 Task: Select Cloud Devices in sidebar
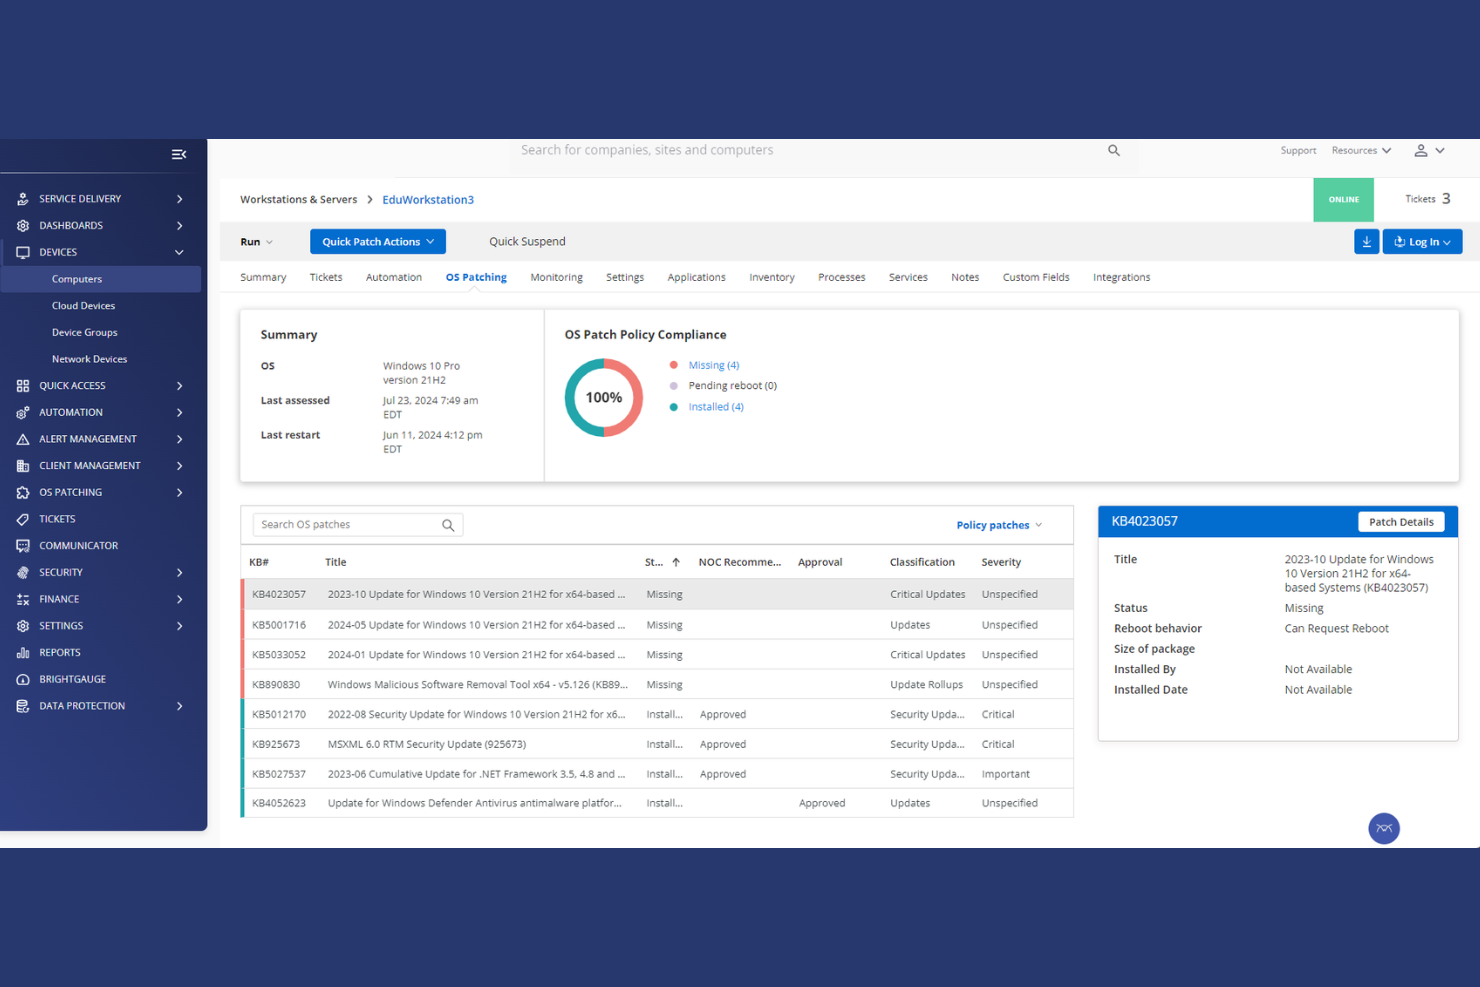tap(83, 306)
